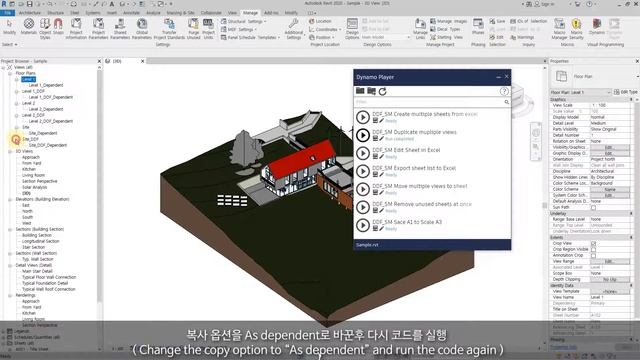Run DDF_SM Create multiple sheets from excel script
This screenshot has height=360, width=640.
click(363, 117)
